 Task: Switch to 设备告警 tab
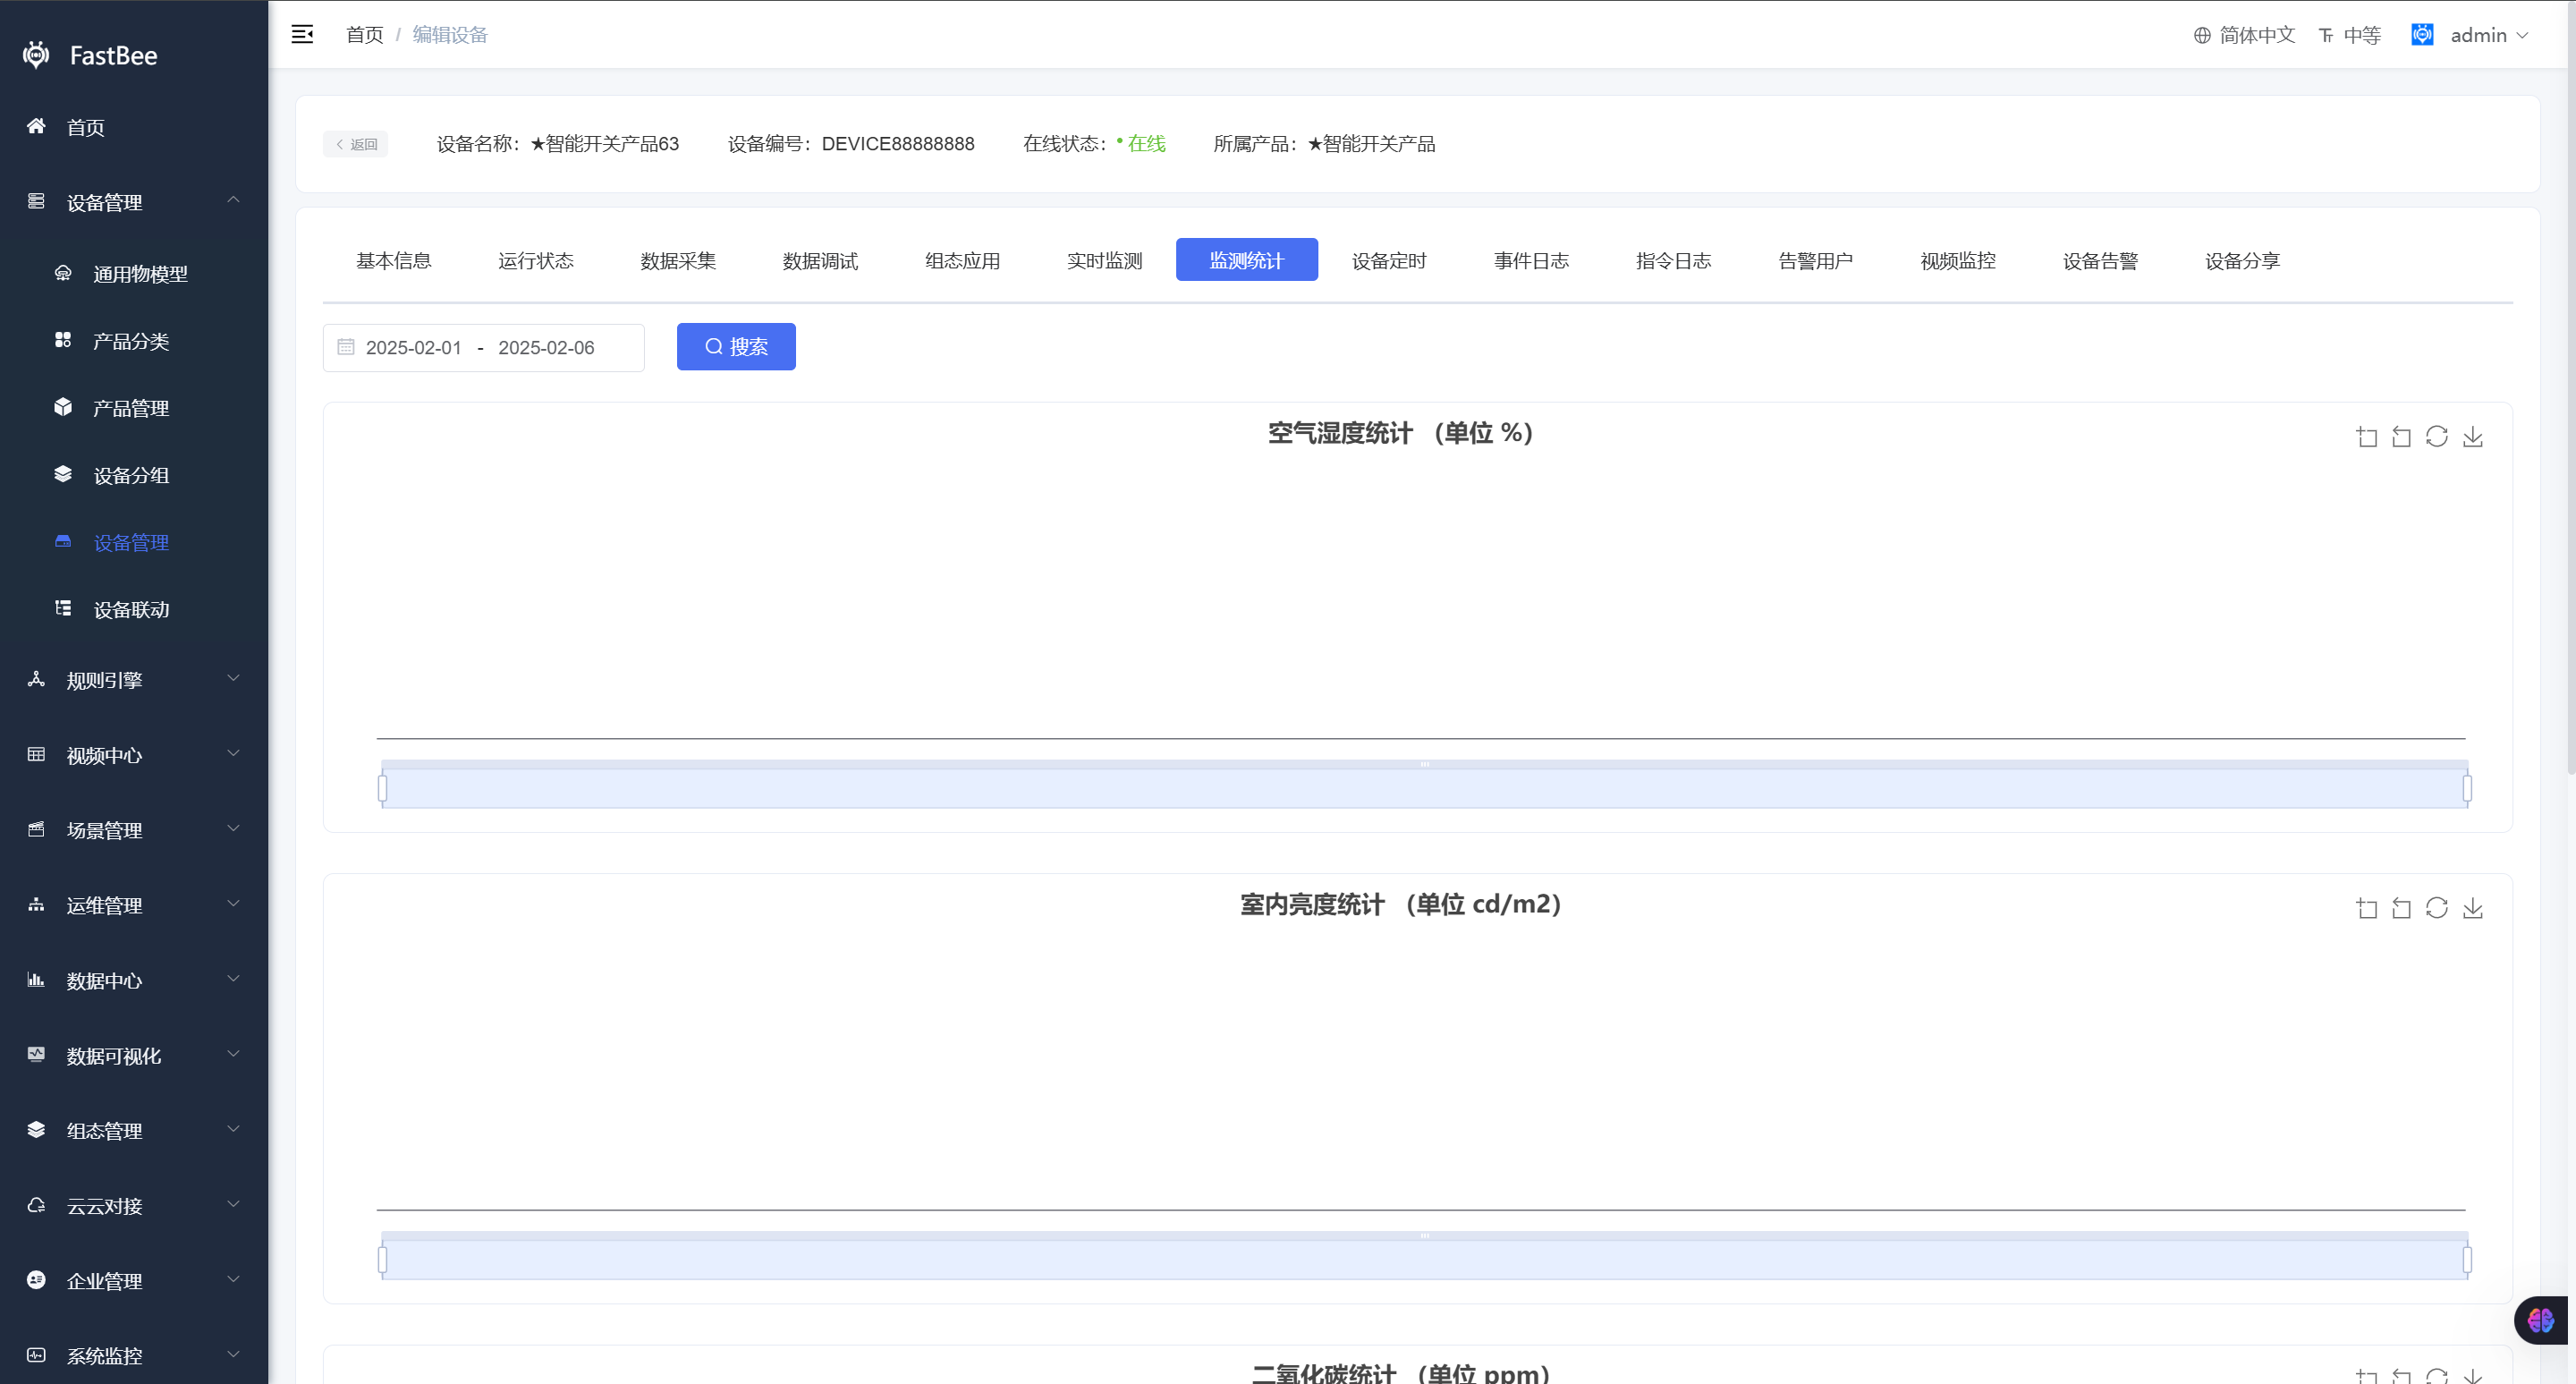2100,260
